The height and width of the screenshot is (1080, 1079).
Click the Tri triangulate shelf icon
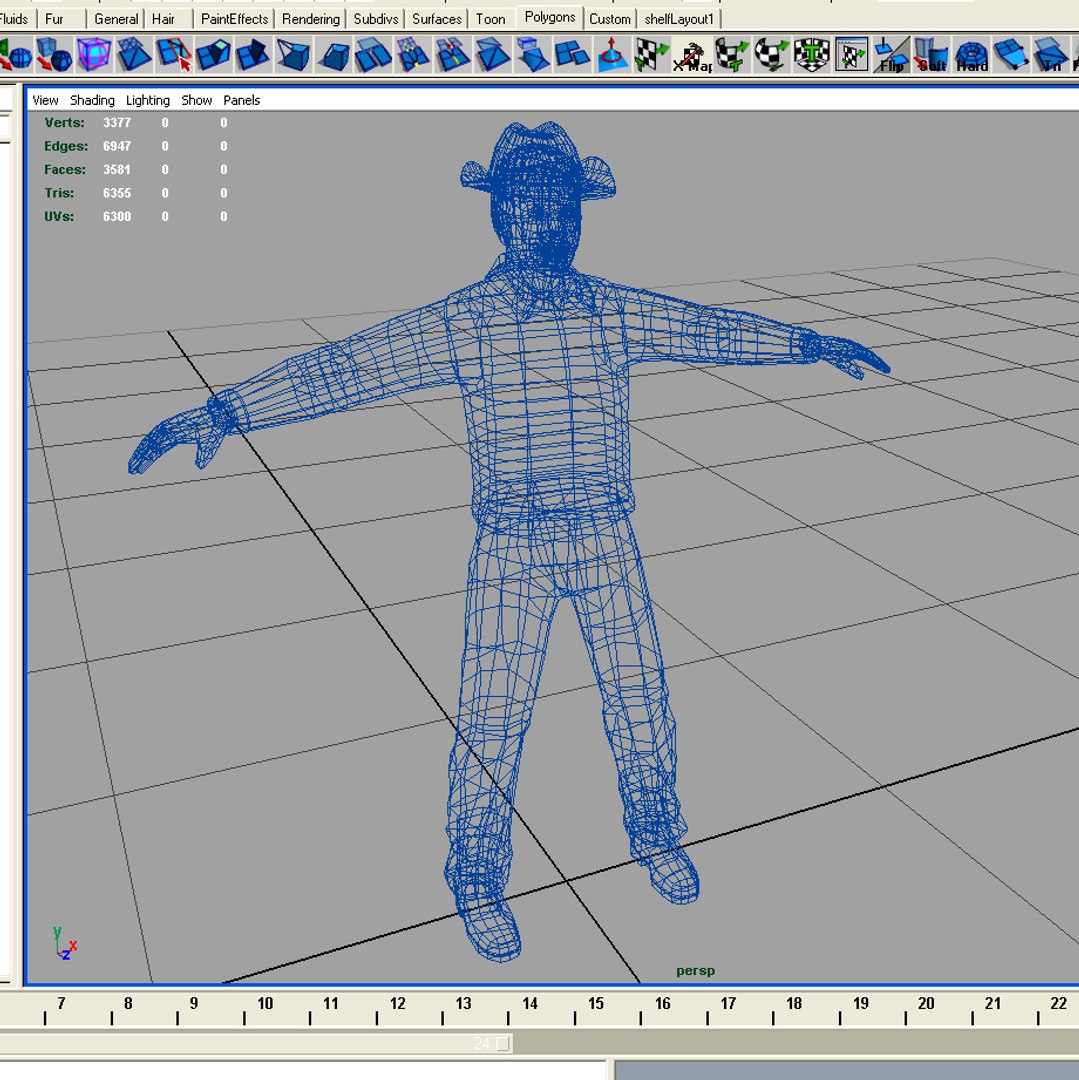click(x=1050, y=55)
